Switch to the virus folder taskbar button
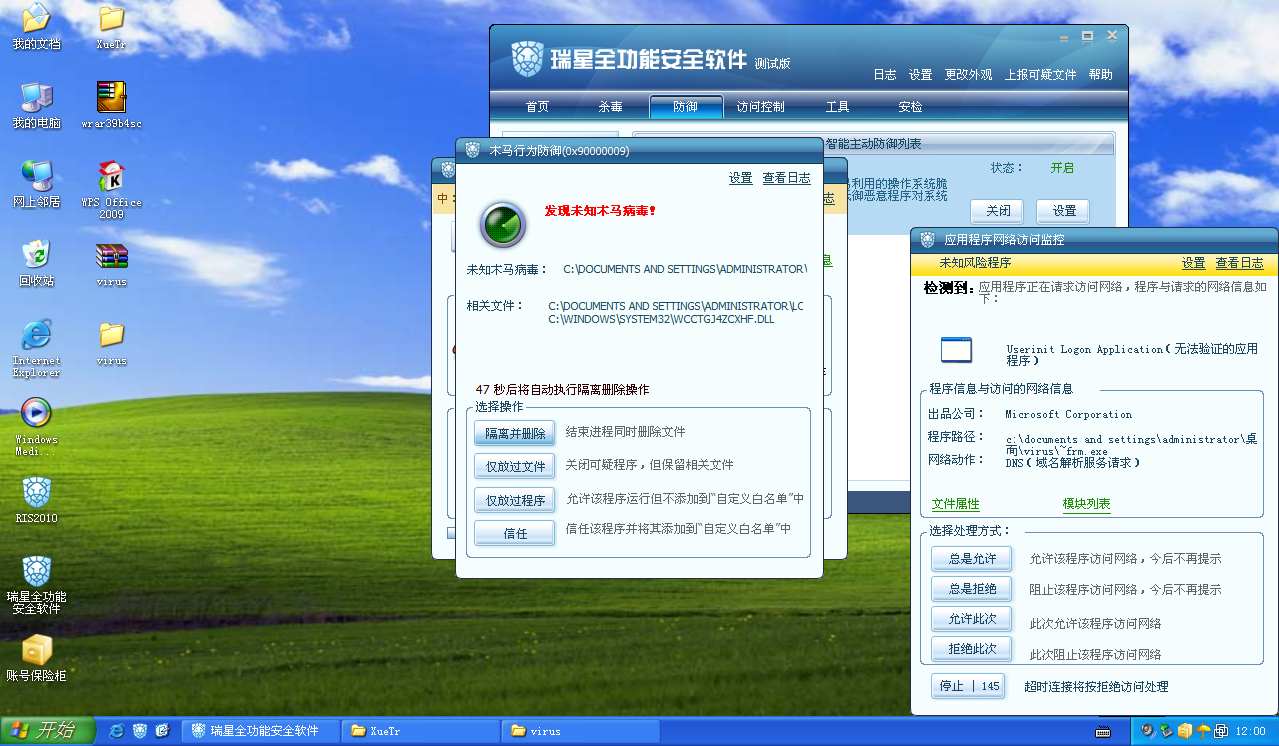This screenshot has width=1279, height=746. (580, 731)
